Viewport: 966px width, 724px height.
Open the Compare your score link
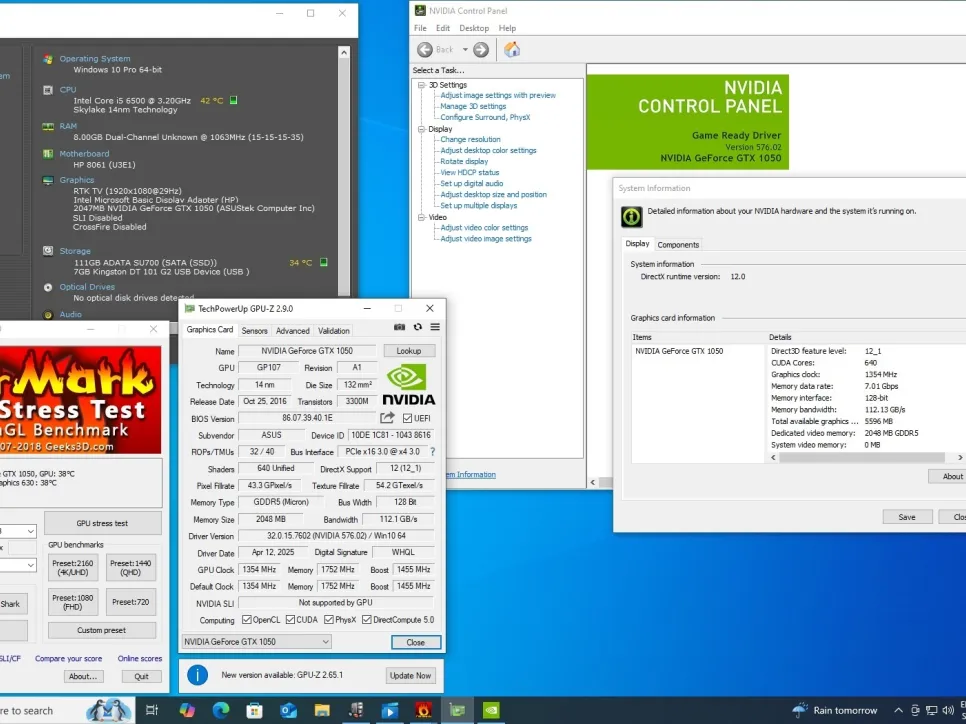(68, 659)
